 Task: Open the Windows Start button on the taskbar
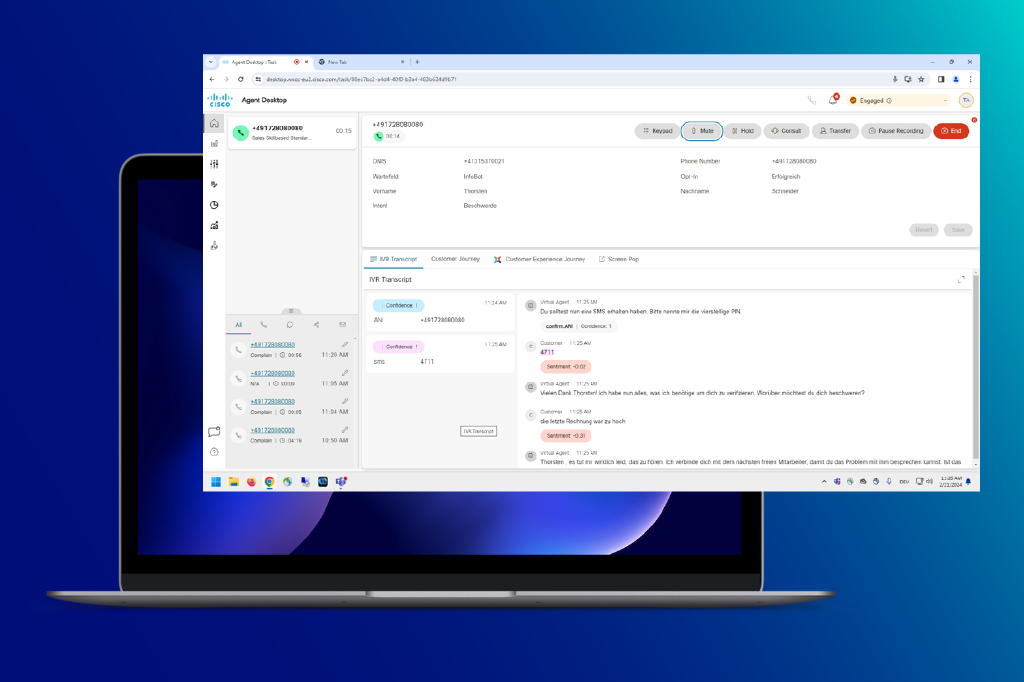pos(216,482)
